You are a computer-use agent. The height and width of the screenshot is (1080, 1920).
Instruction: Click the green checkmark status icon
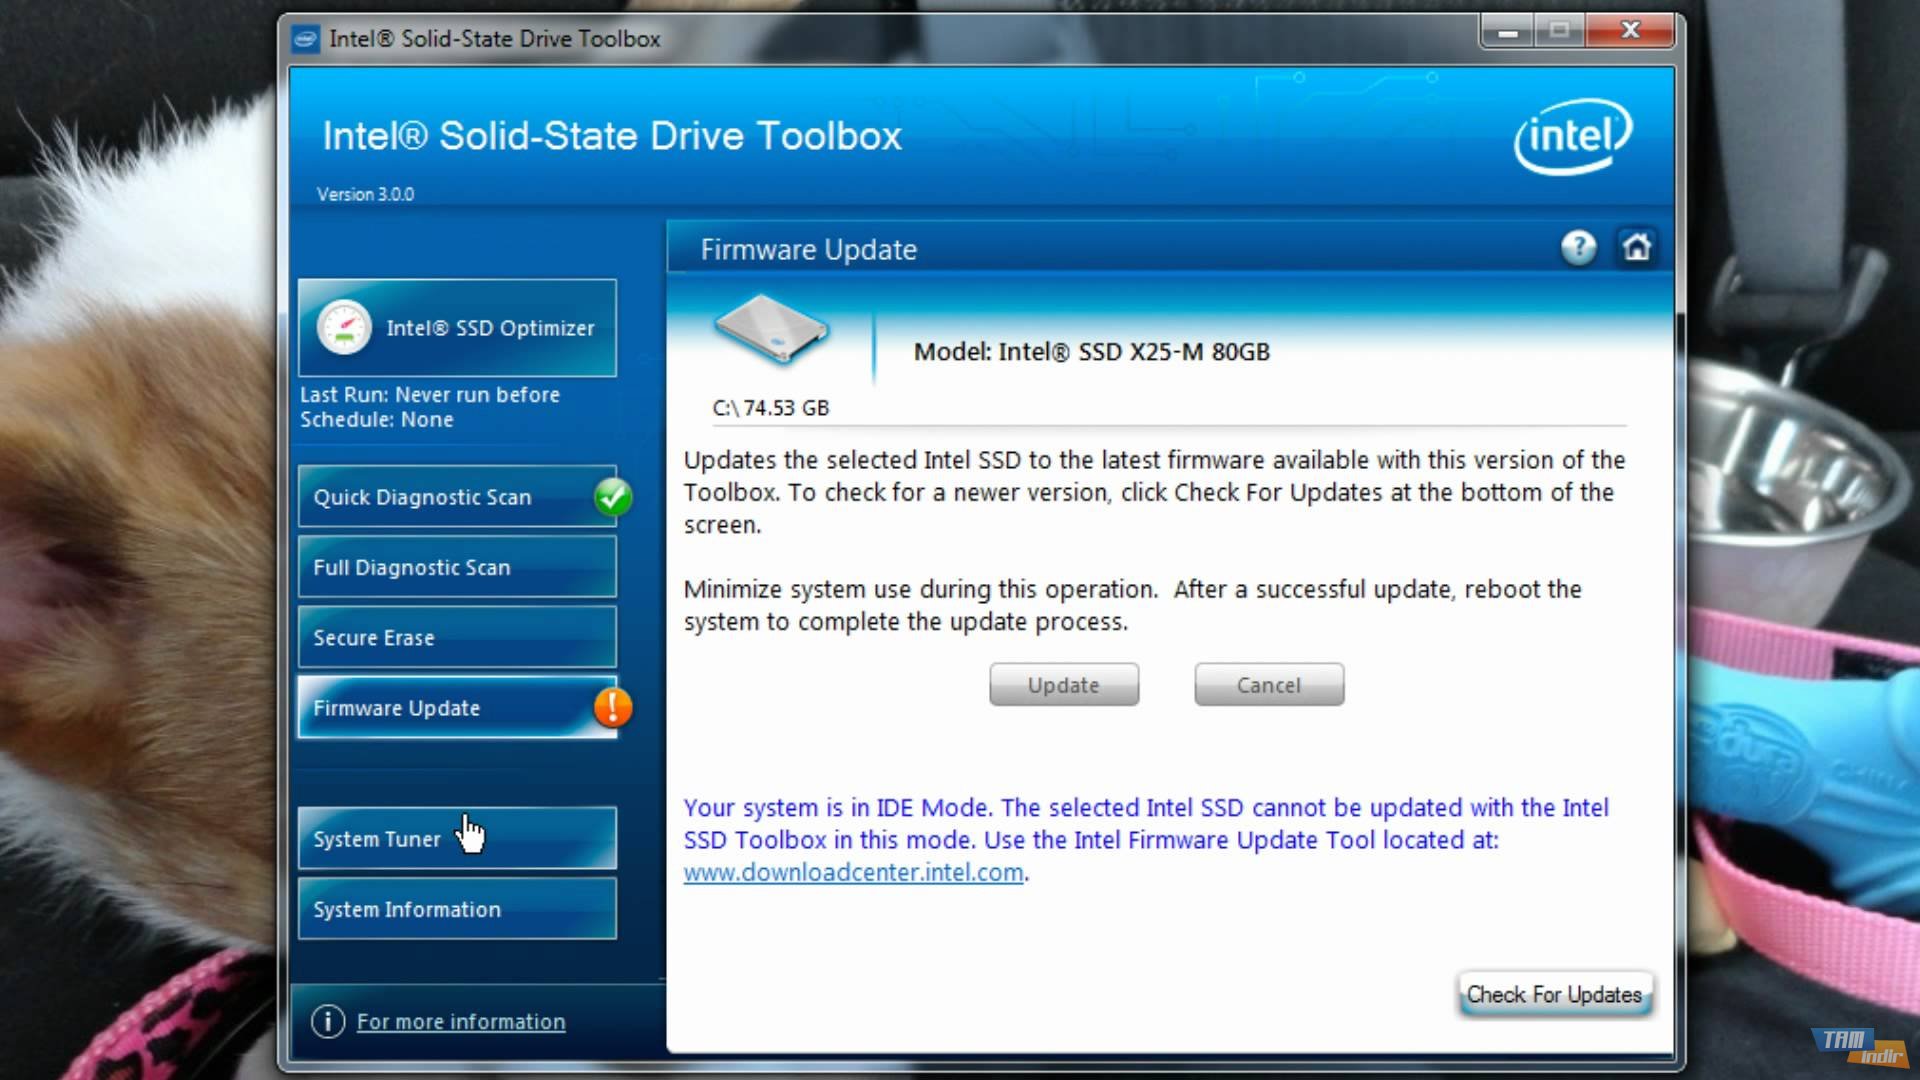(612, 497)
